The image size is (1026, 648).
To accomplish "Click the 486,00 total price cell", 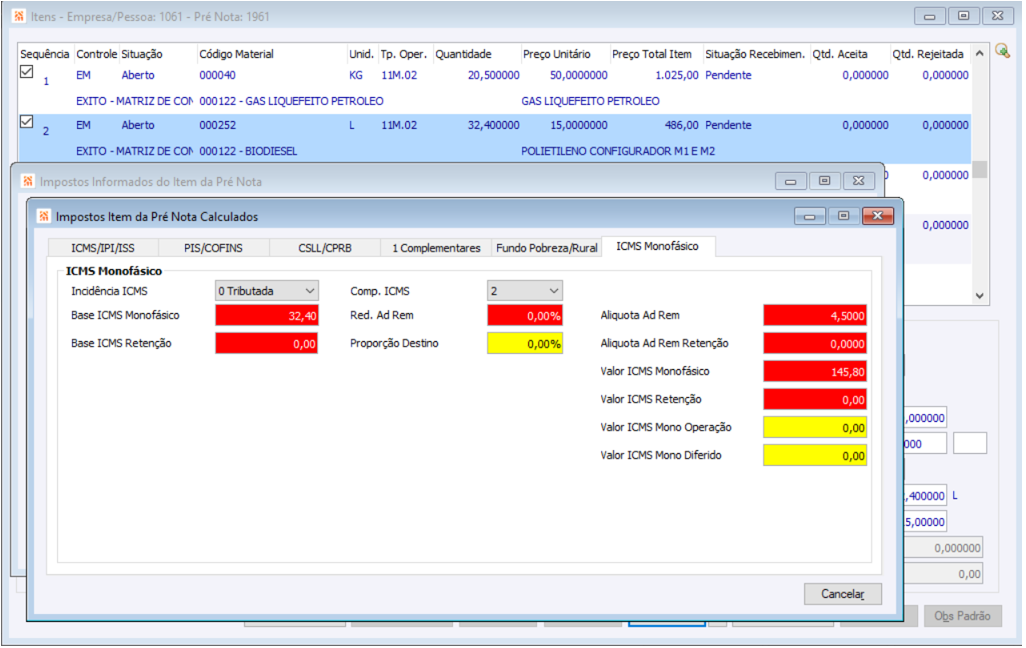I will pyautogui.click(x=681, y=125).
